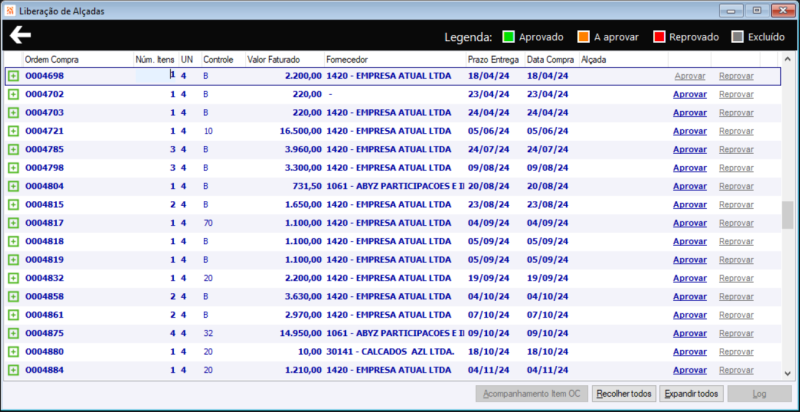The width and height of the screenshot is (800, 412).
Task: Click Aprovar link for order O004698
Action: [690, 76]
